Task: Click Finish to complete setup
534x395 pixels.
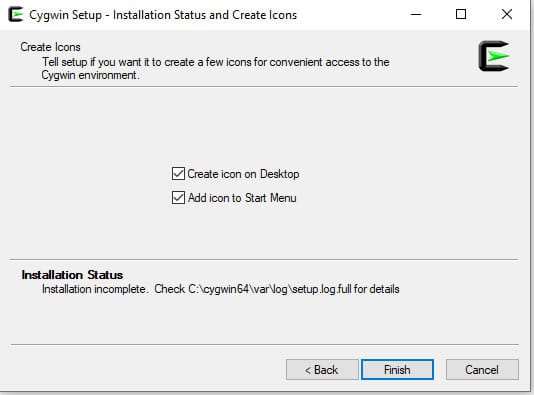Action: [397, 369]
